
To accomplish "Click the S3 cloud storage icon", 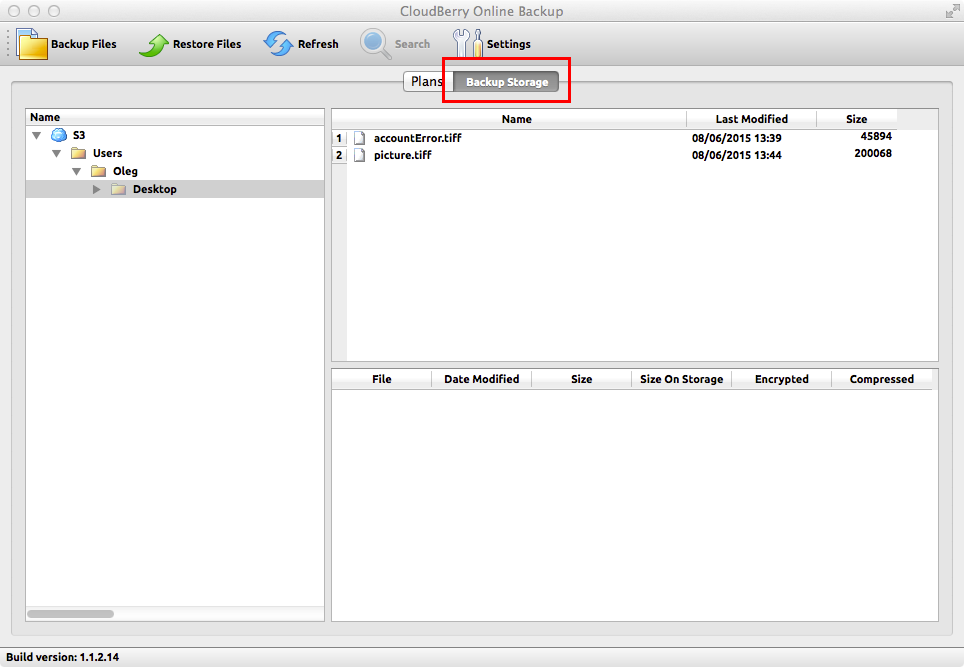I will point(59,135).
